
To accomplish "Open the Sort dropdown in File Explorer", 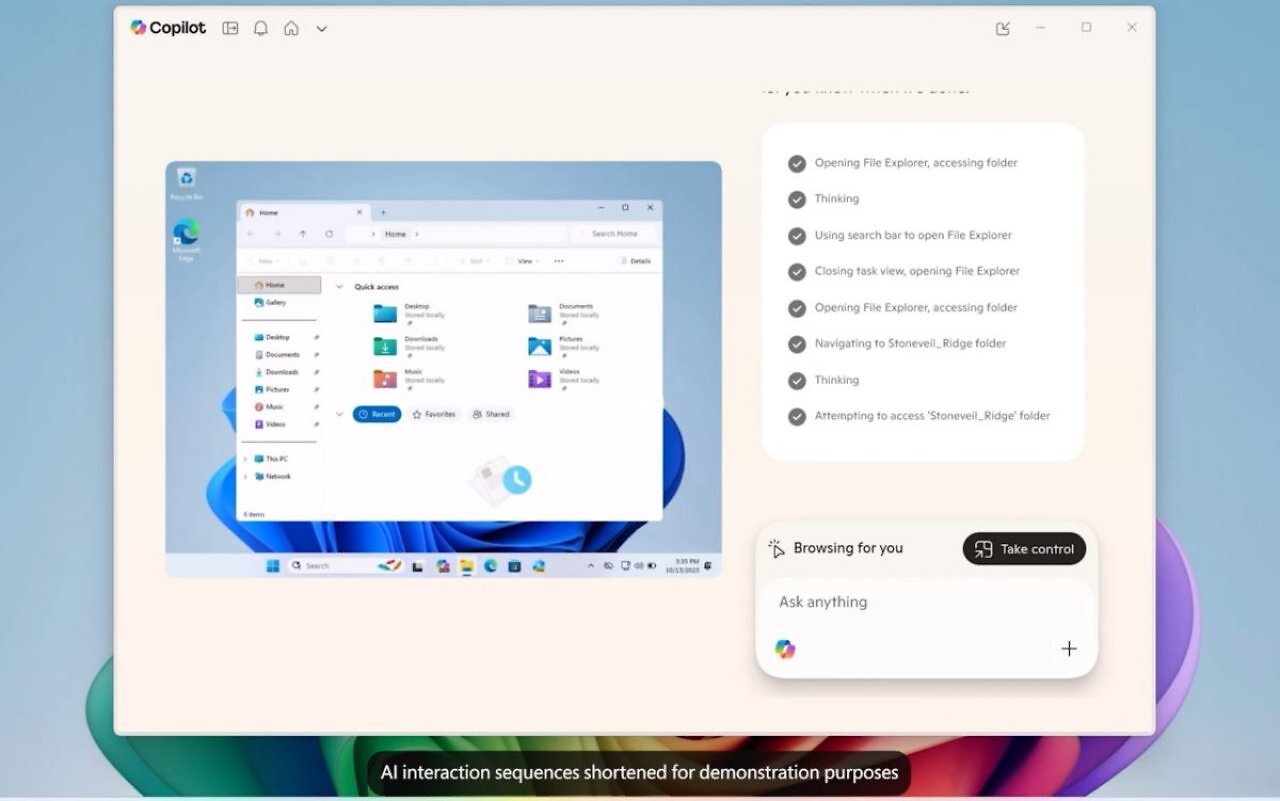I will (x=475, y=261).
